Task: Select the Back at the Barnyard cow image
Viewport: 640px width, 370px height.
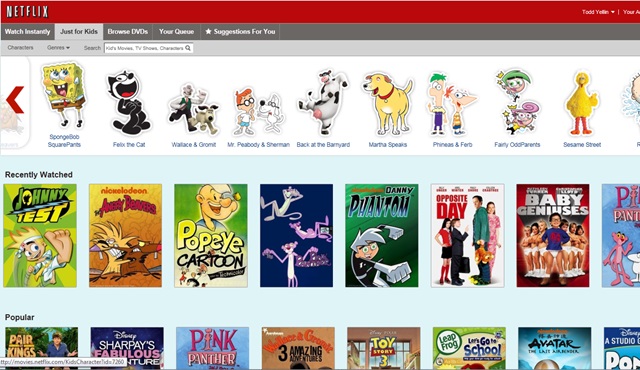Action: click(323, 102)
